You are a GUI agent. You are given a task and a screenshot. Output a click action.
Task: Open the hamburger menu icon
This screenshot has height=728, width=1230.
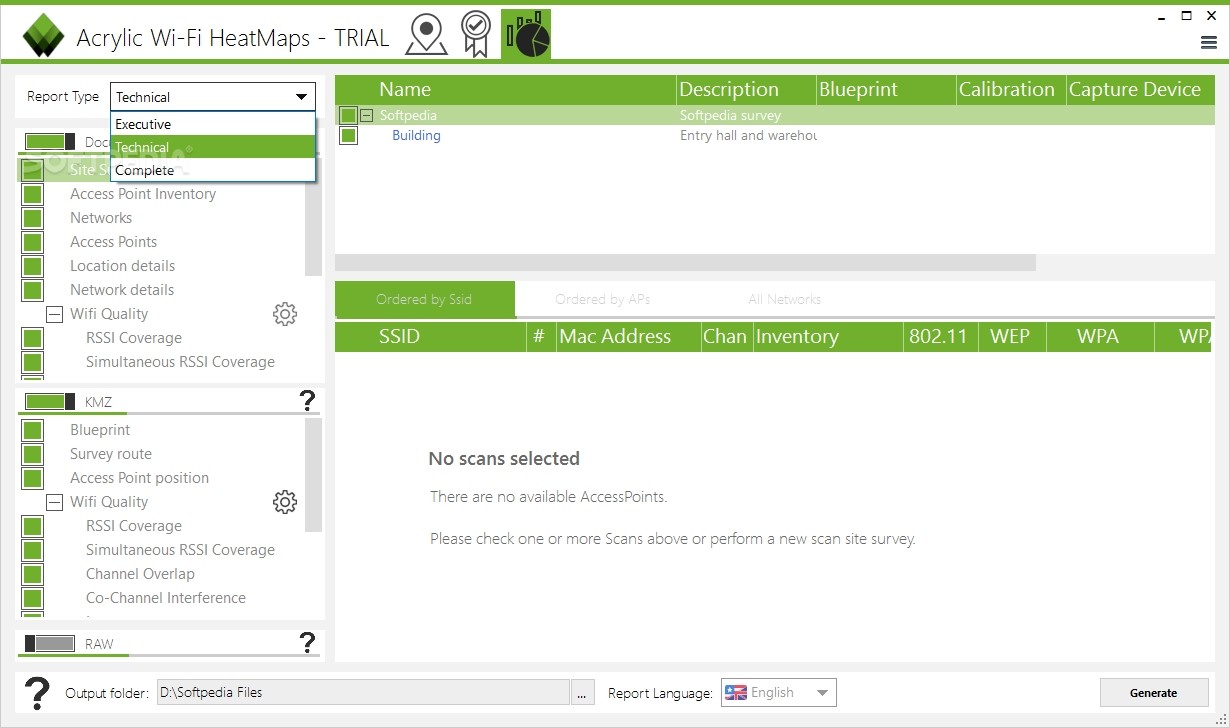pos(1208,43)
